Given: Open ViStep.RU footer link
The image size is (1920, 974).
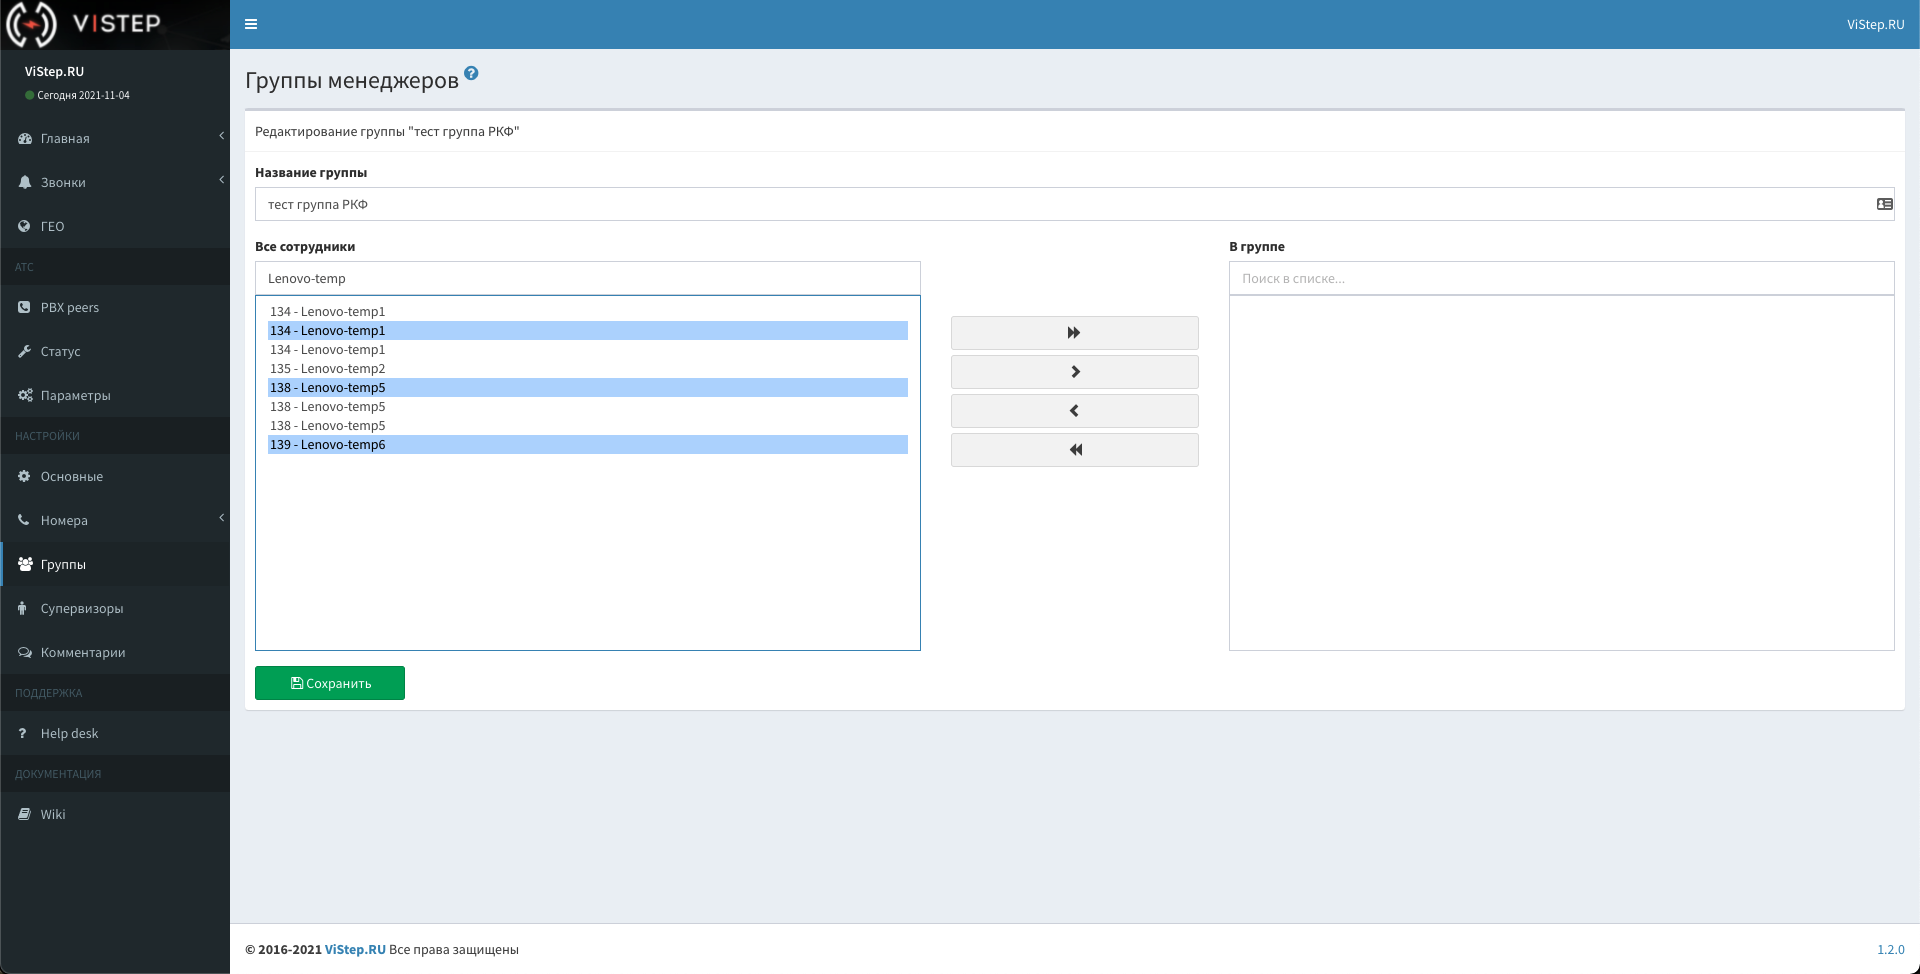Looking at the screenshot, I should [x=355, y=950].
